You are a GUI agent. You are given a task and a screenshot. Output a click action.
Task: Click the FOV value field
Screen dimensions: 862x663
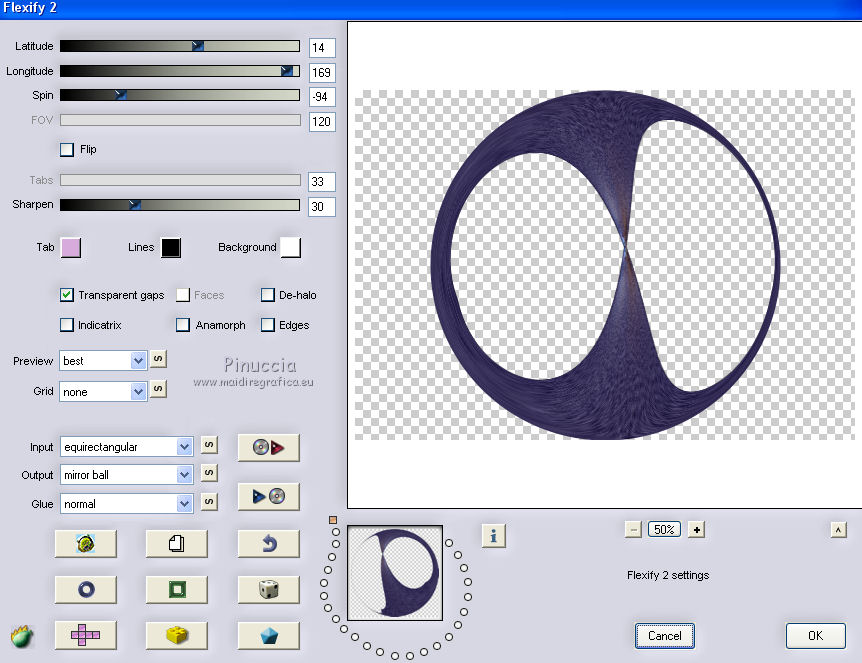pyautogui.click(x=322, y=121)
